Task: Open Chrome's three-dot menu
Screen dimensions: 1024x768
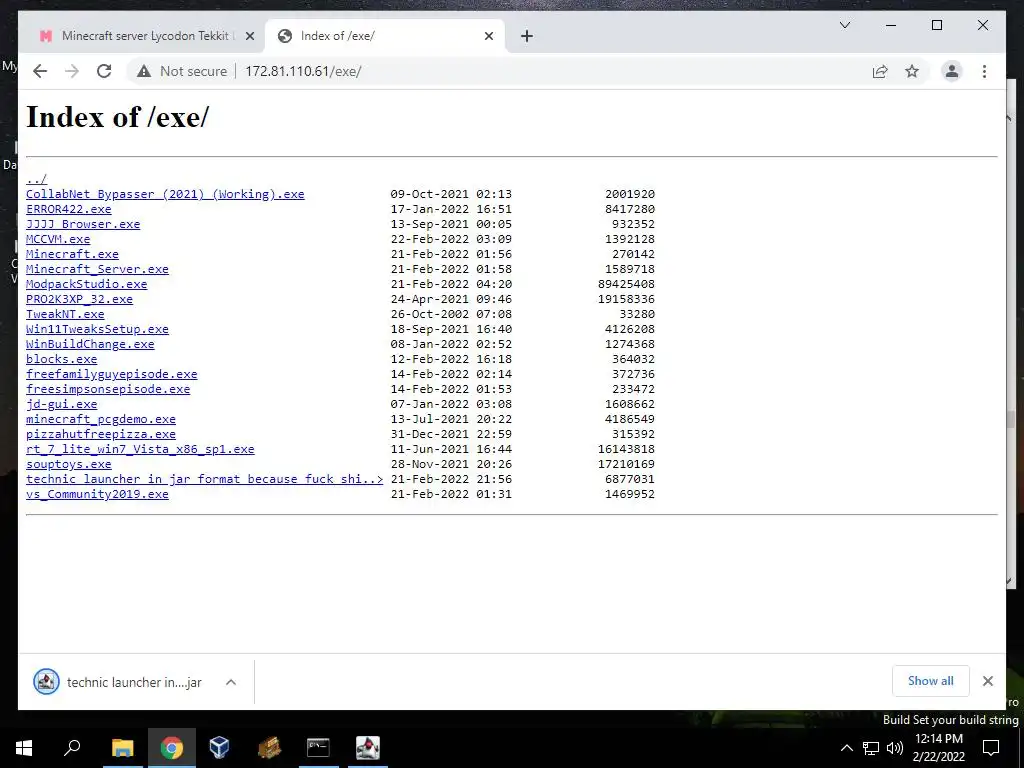Action: click(x=984, y=71)
